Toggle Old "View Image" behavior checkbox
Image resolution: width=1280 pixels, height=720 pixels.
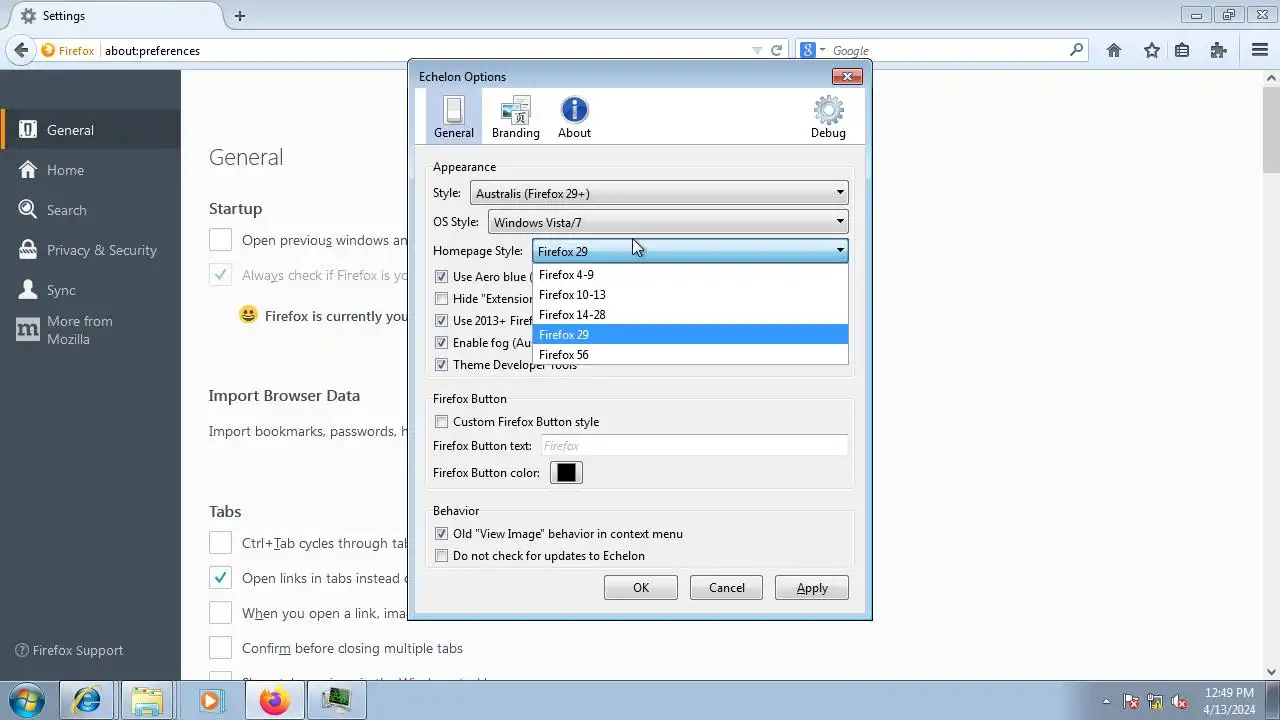(x=442, y=534)
